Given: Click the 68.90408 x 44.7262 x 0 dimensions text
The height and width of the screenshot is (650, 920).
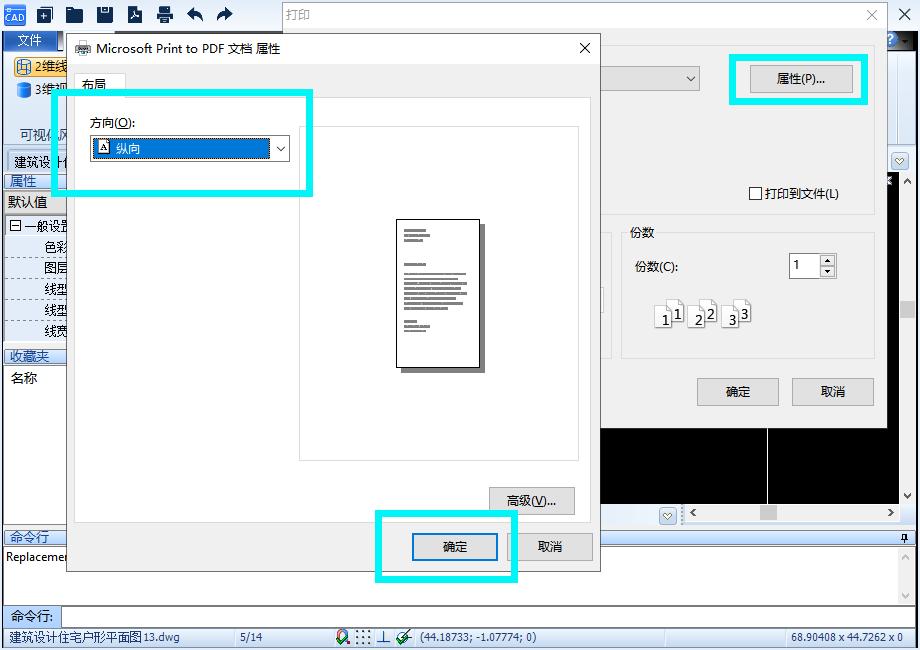Looking at the screenshot, I should click(847, 637).
